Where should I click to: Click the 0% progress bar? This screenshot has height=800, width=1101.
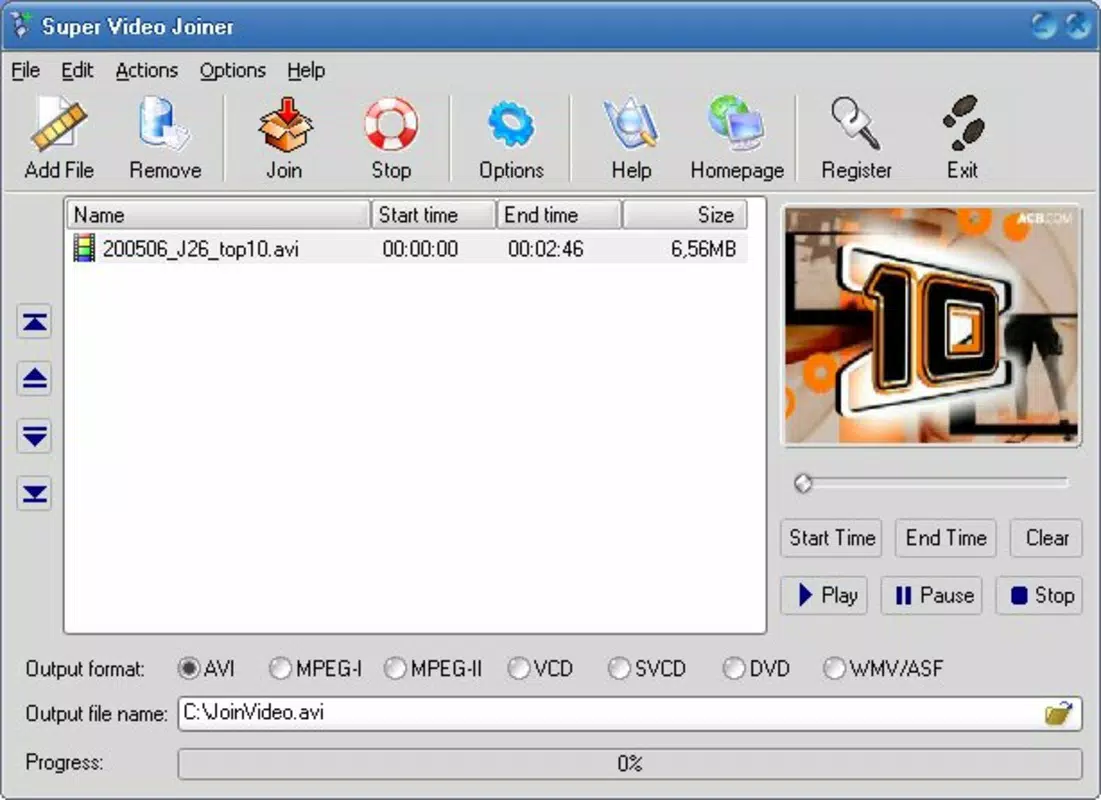(x=630, y=763)
